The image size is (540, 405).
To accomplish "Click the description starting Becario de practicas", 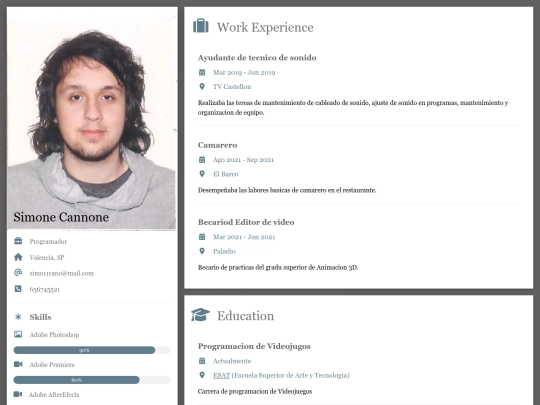I will (278, 267).
